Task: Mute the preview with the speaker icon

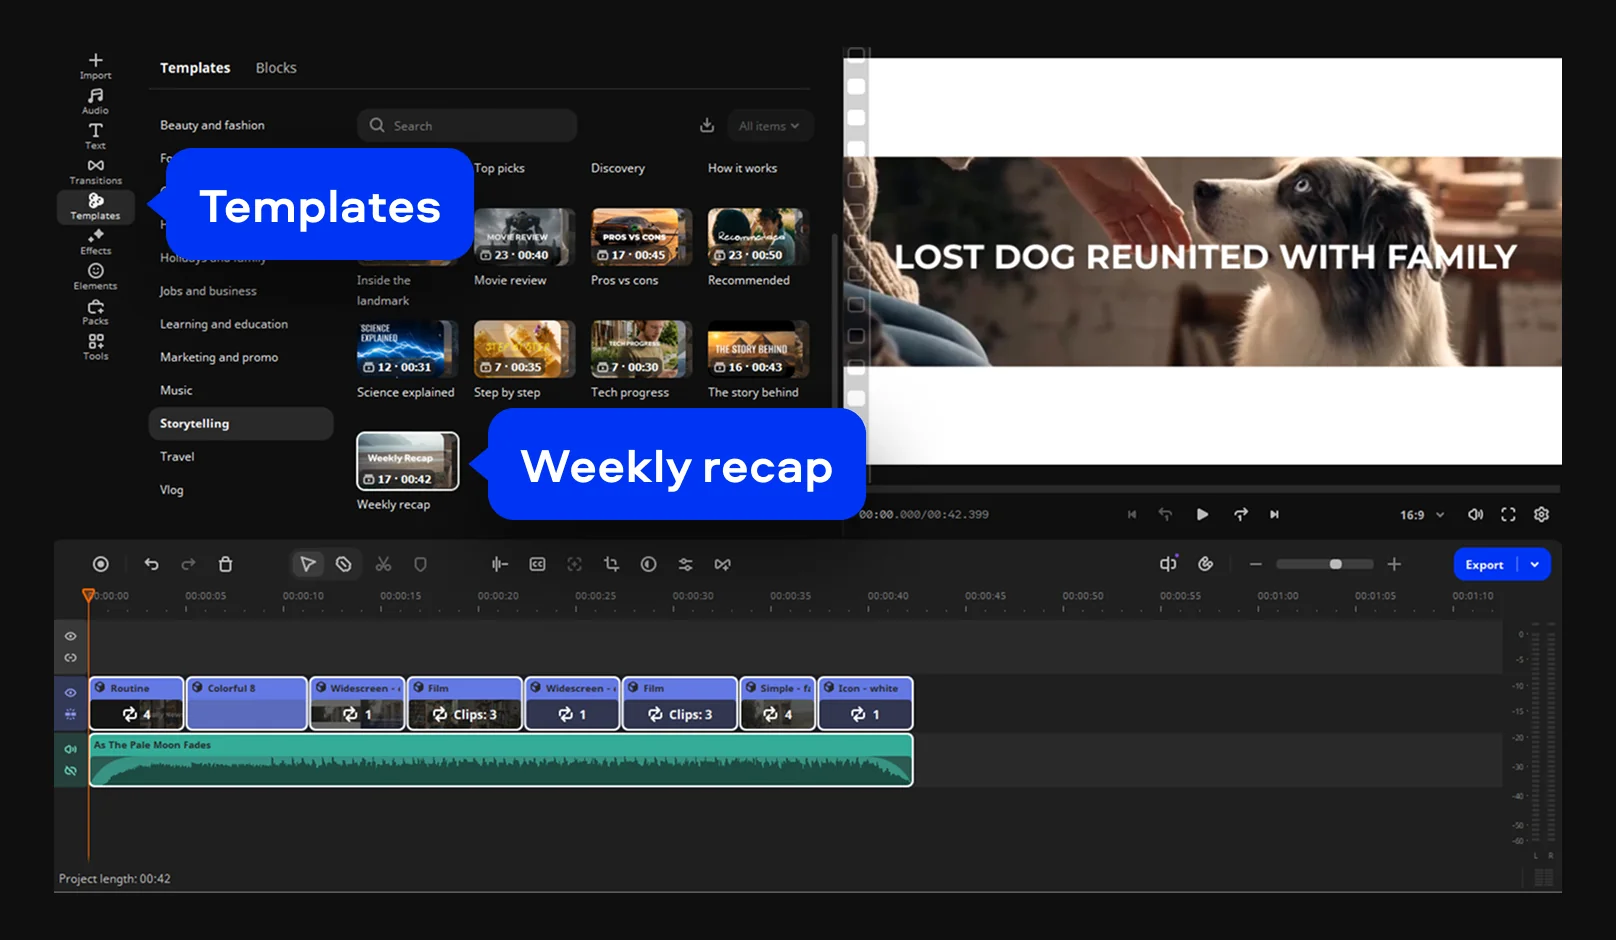Action: coord(1475,514)
